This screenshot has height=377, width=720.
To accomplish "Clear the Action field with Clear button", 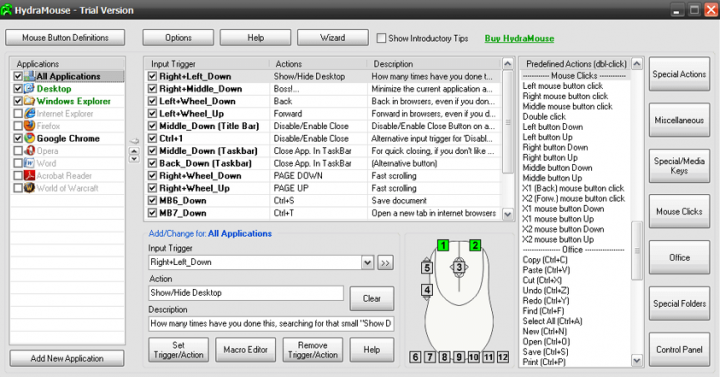I will coord(371,298).
